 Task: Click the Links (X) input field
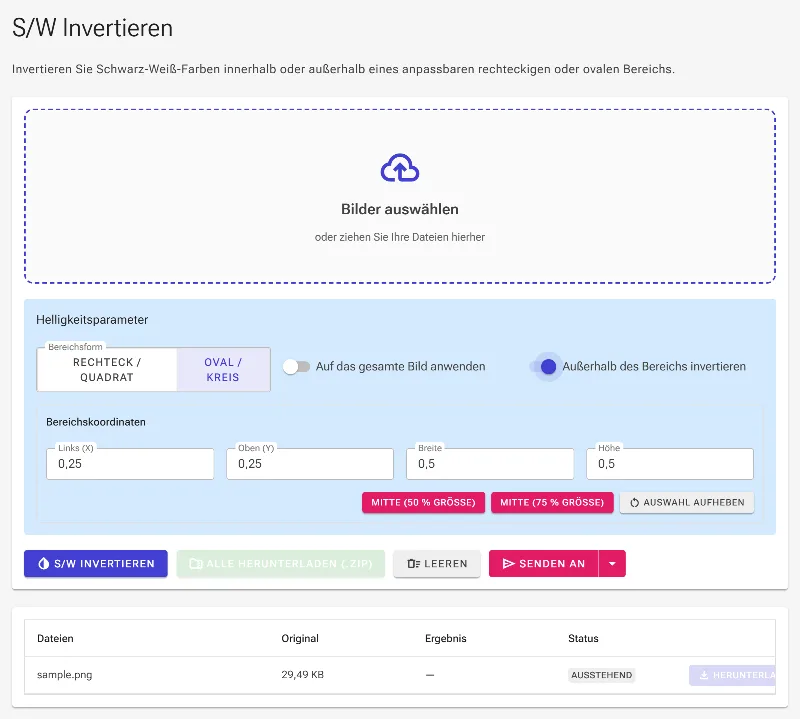coord(130,464)
